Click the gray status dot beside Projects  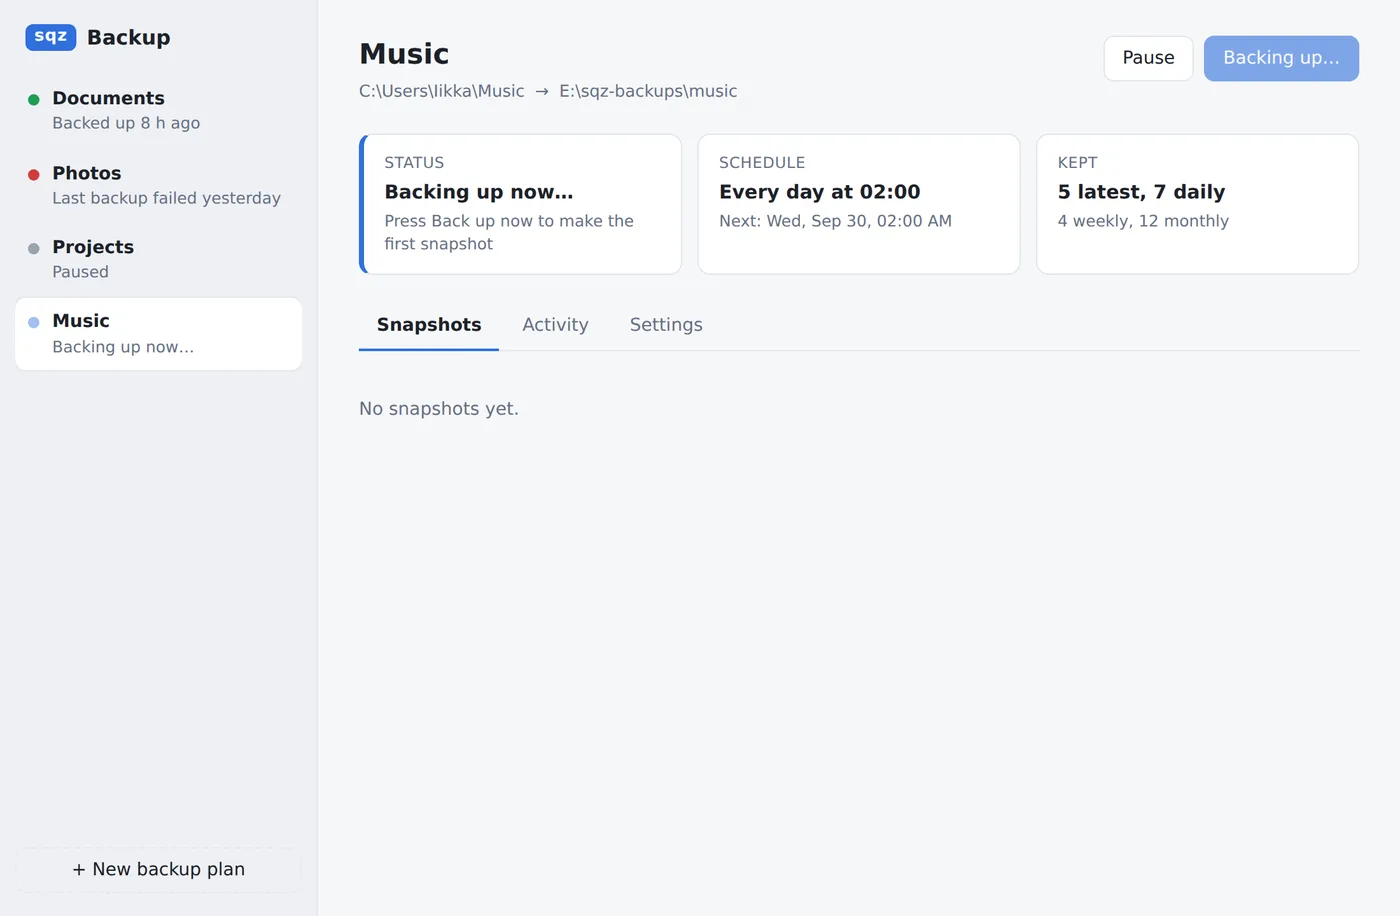point(34,248)
